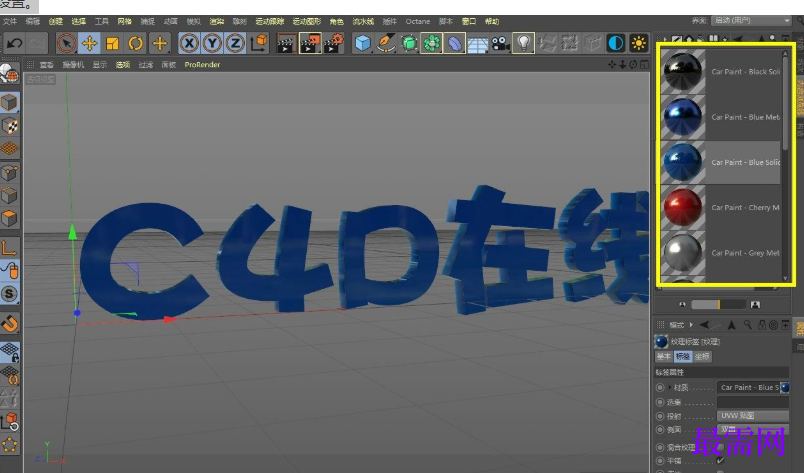Open the 帮助 (Help) menu
The image size is (804, 473).
click(492, 22)
